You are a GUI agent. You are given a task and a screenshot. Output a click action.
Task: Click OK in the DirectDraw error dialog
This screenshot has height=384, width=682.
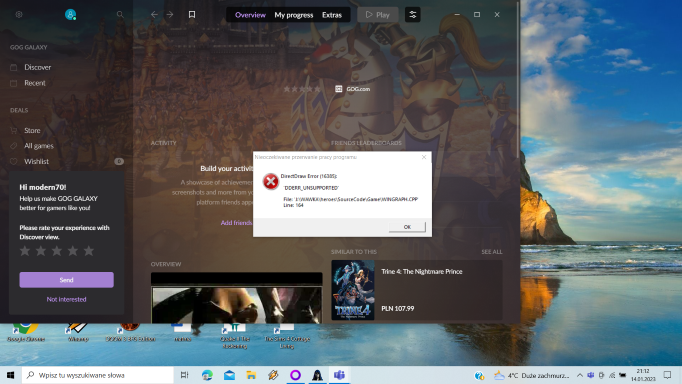pyautogui.click(x=407, y=227)
